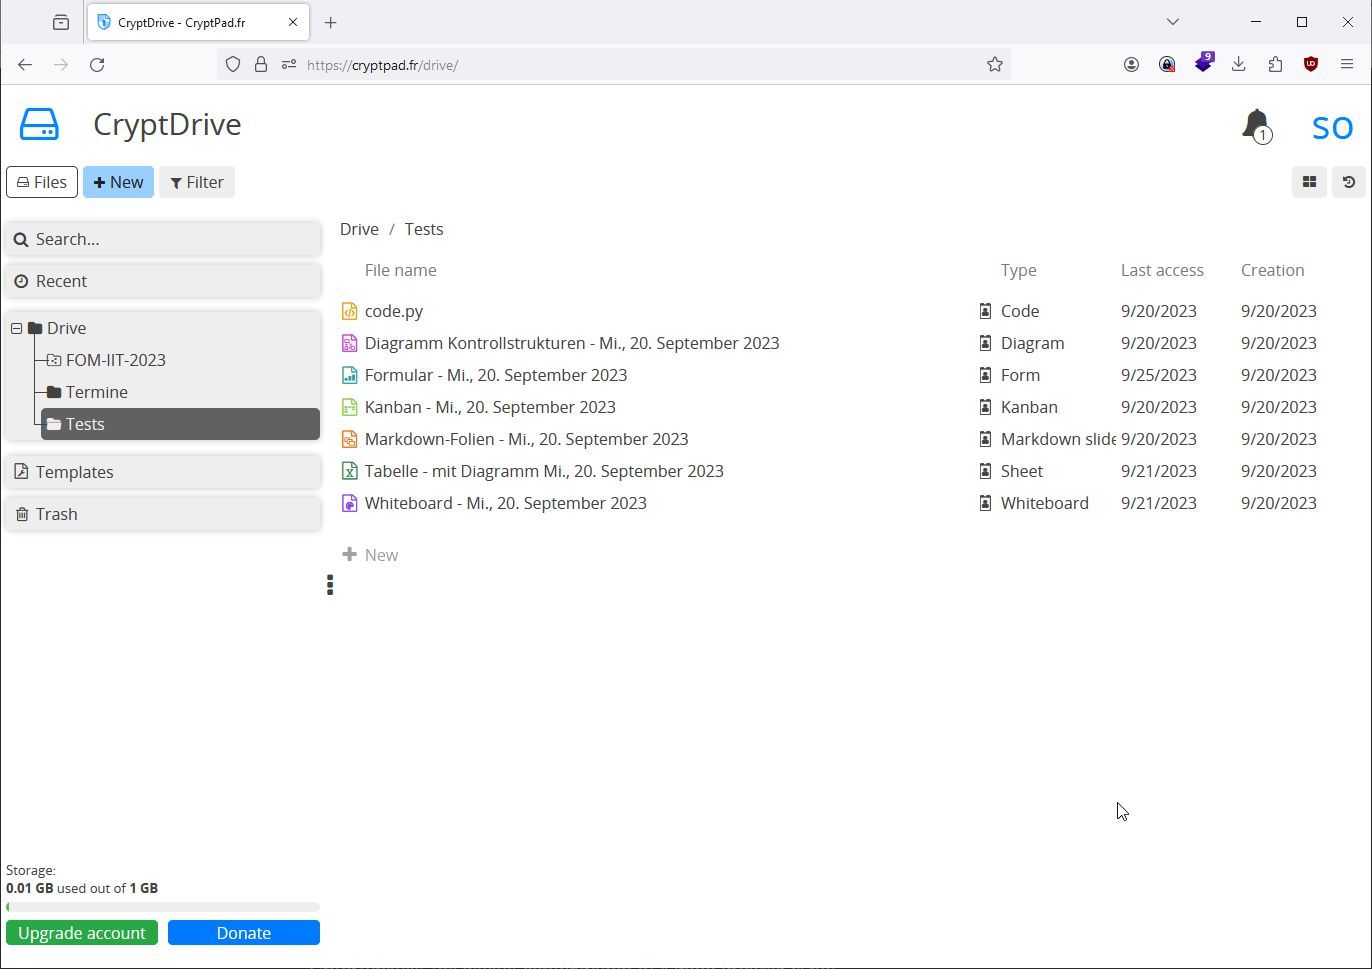Click the Markdown-Folien file icon

[x=349, y=439]
